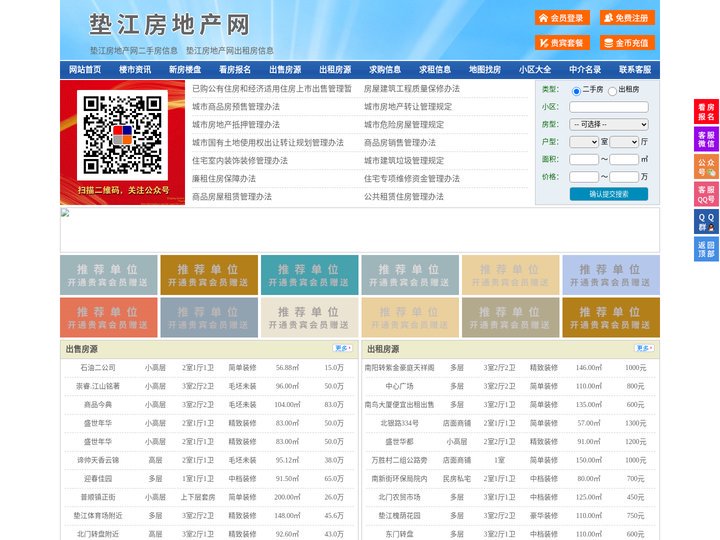Click 更多 in 出租房源 header
The height and width of the screenshot is (540, 720).
pyautogui.click(x=644, y=349)
